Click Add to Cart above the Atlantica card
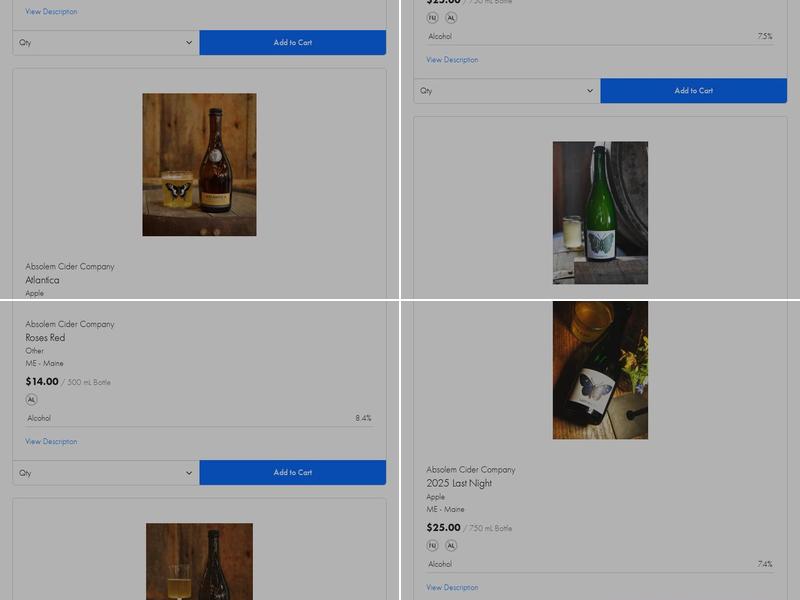800x600 pixels. click(292, 43)
